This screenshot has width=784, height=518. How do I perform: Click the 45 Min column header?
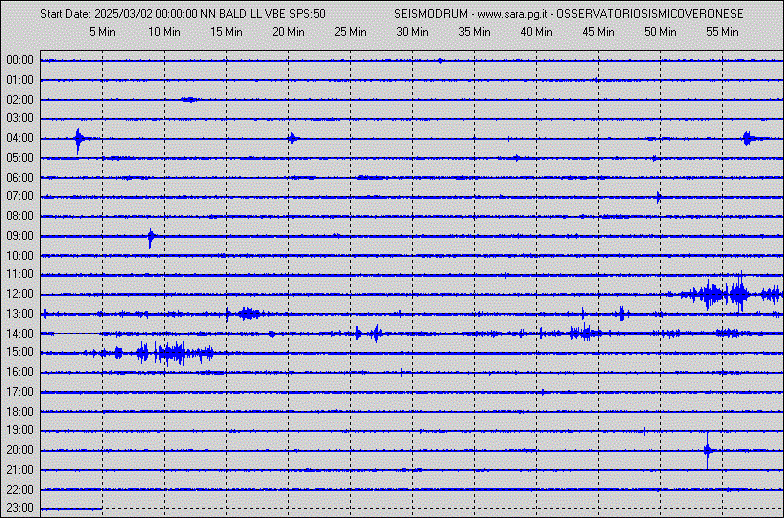click(598, 32)
